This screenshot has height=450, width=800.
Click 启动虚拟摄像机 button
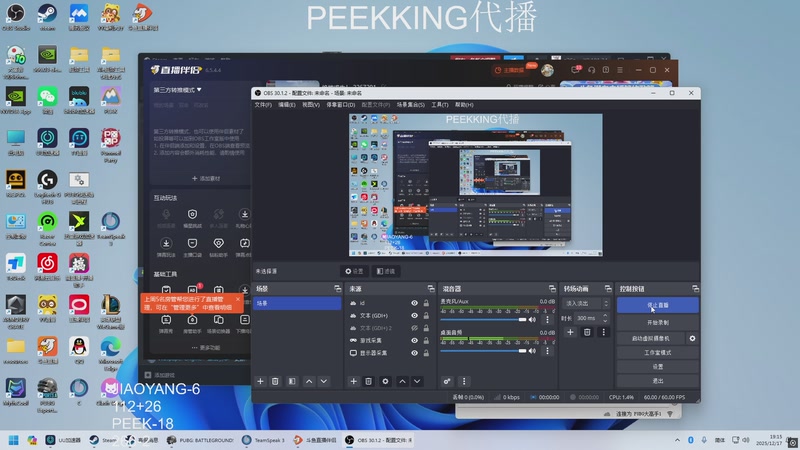(651, 338)
